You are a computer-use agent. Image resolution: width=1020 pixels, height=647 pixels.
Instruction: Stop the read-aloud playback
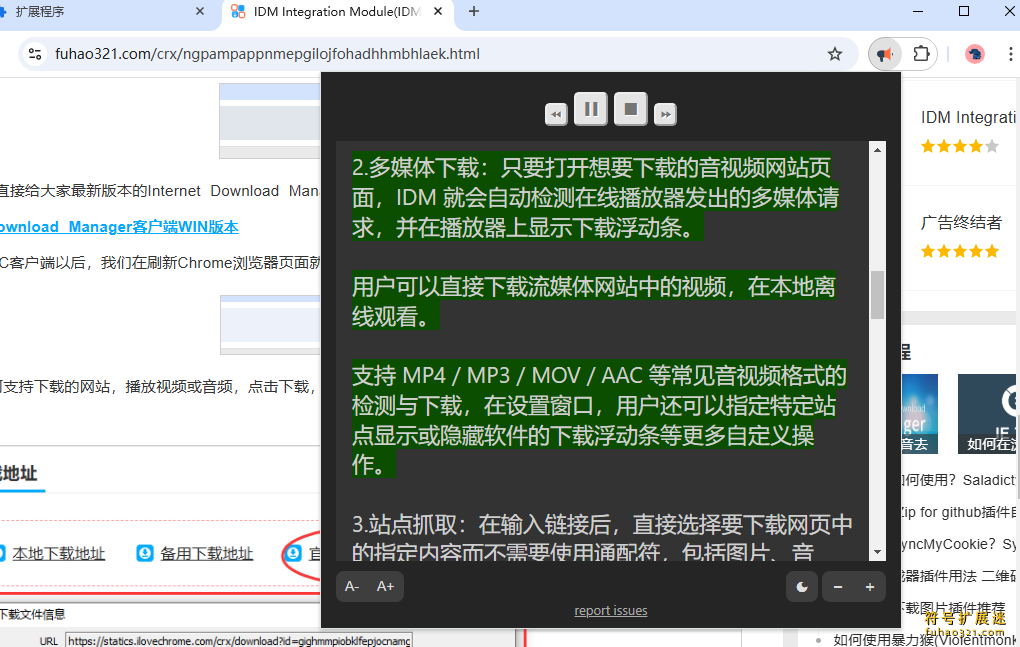click(x=630, y=109)
